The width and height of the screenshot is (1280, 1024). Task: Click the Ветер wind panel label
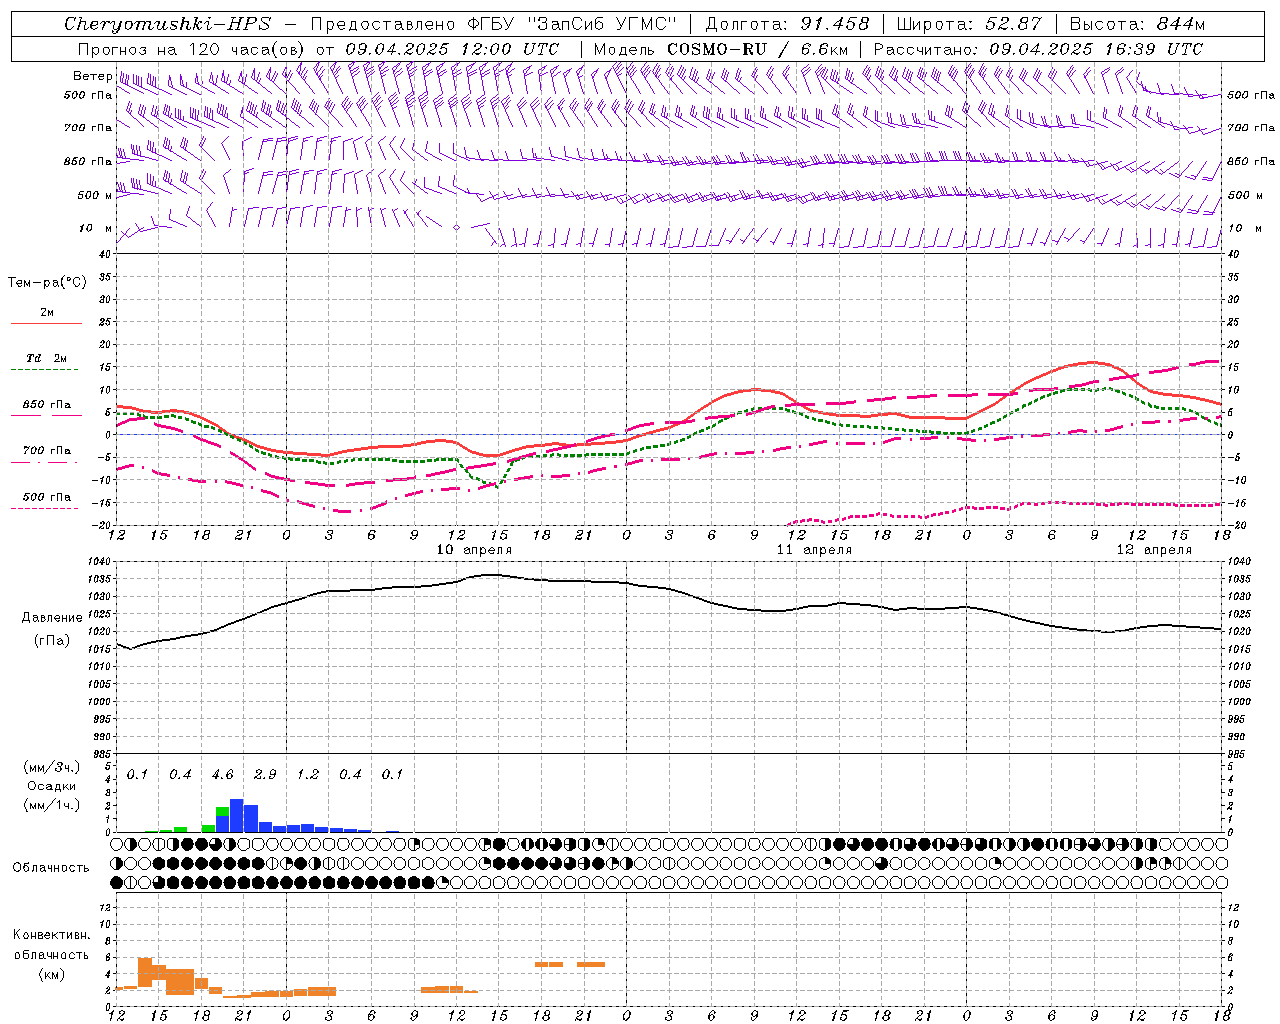[x=93, y=76]
